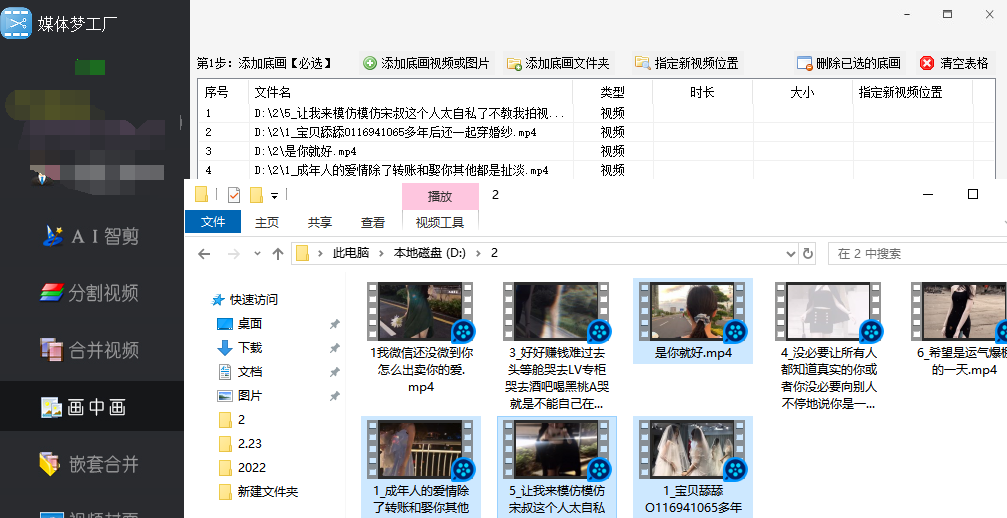Select video 3_好好赚钱难过去 thumbnail
Viewport: 1007px width, 518px height.
pos(557,312)
